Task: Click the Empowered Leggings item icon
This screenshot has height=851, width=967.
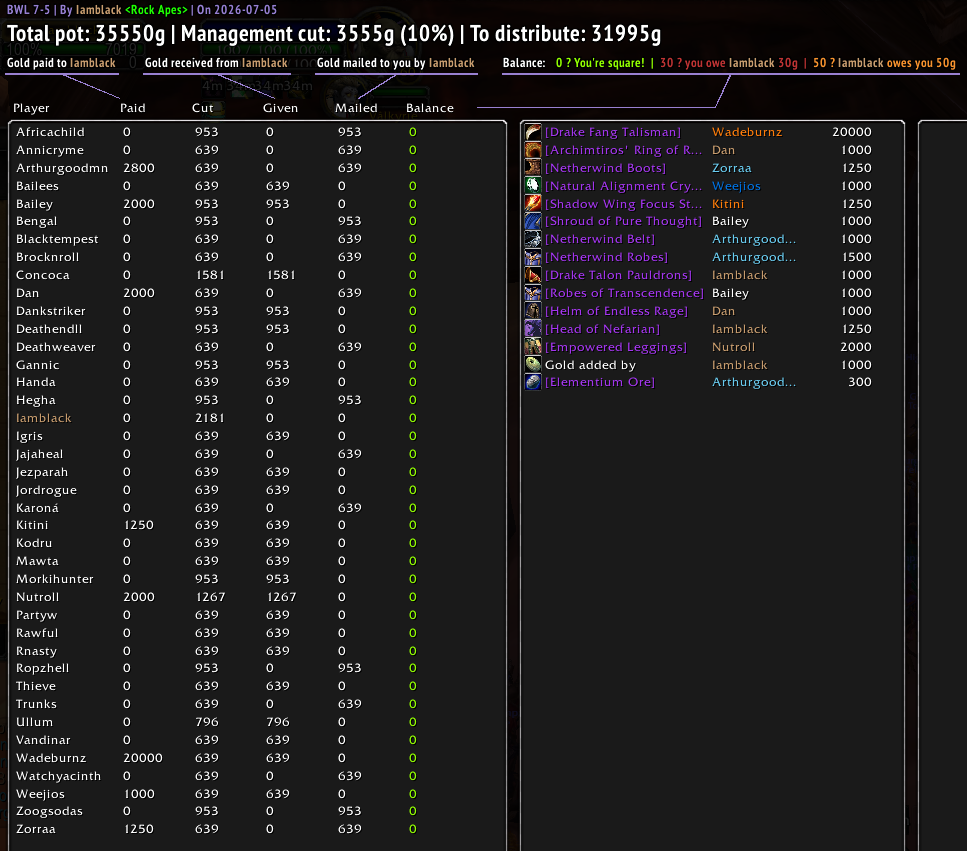Action: point(533,347)
